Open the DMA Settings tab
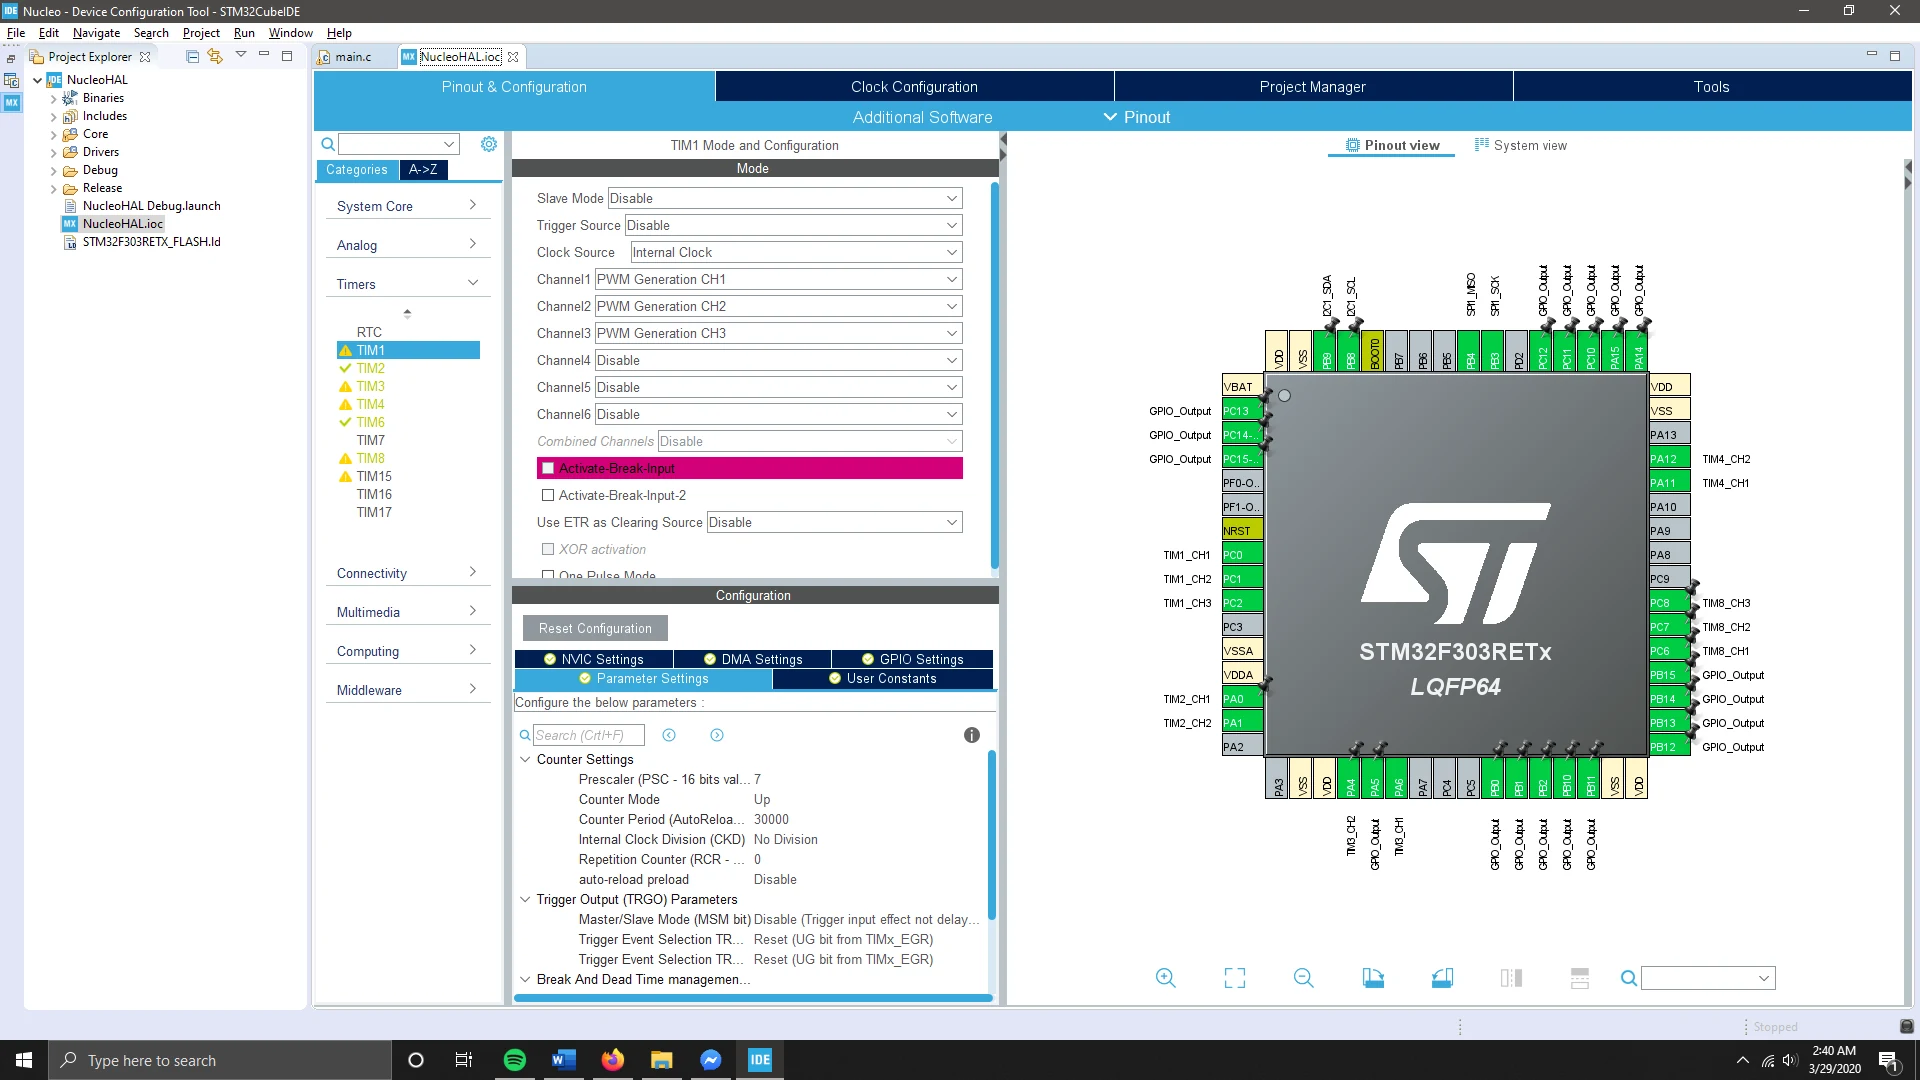 pyautogui.click(x=753, y=659)
